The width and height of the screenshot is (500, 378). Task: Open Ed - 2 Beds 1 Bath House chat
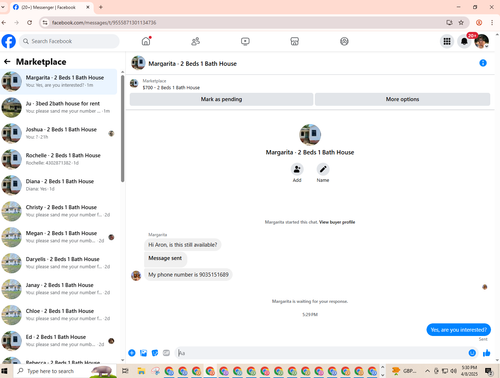pyautogui.click(x=59, y=341)
